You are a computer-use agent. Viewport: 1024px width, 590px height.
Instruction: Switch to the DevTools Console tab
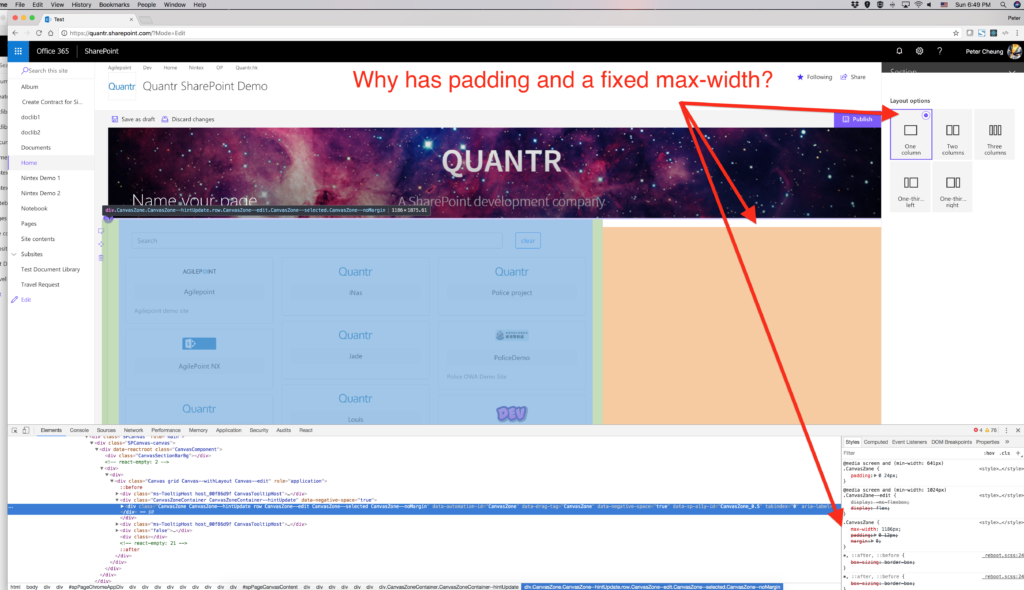click(x=79, y=430)
